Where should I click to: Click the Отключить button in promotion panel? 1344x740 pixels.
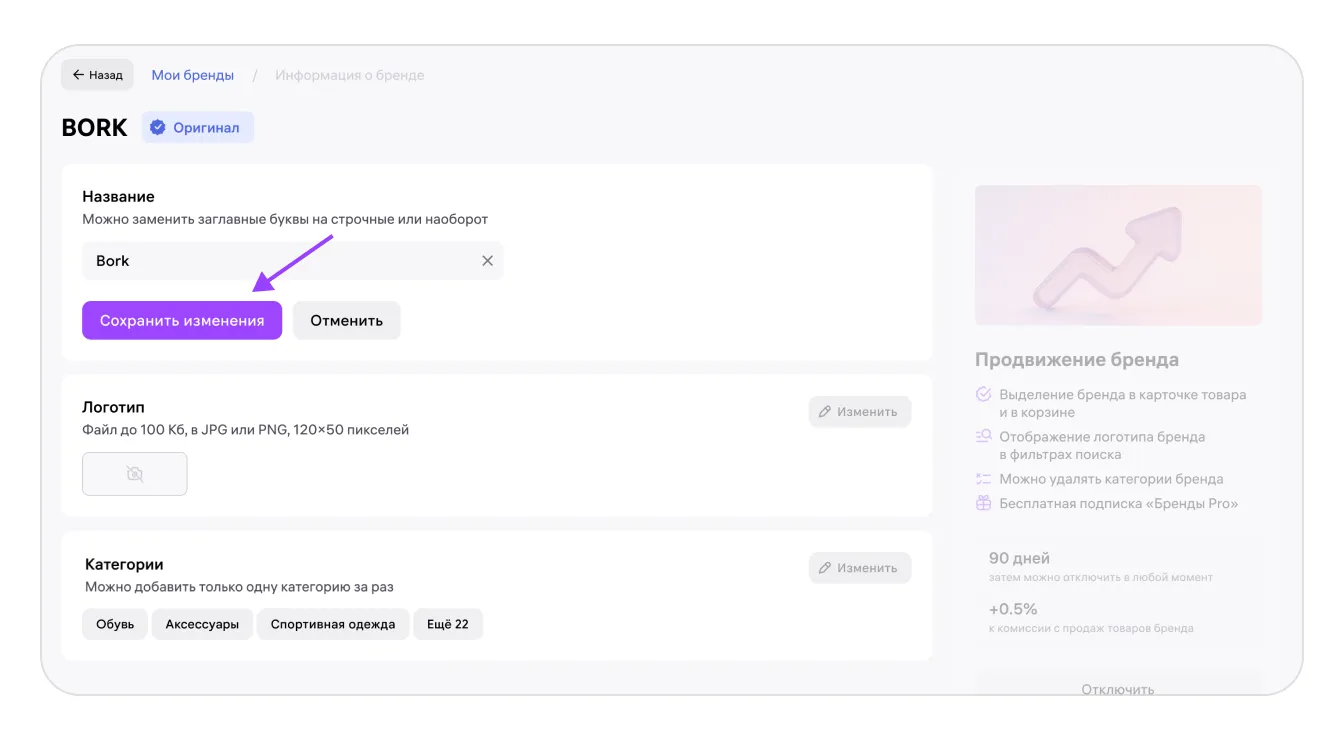click(1118, 688)
